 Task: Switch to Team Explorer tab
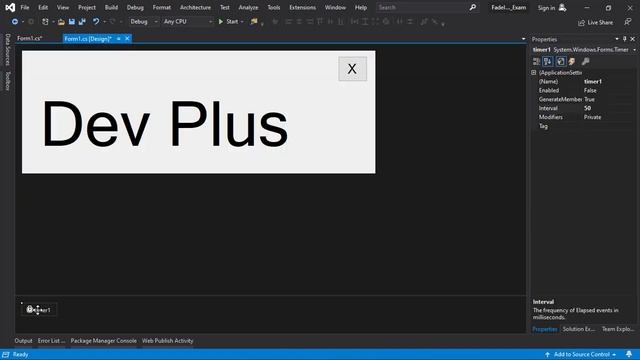(618, 329)
